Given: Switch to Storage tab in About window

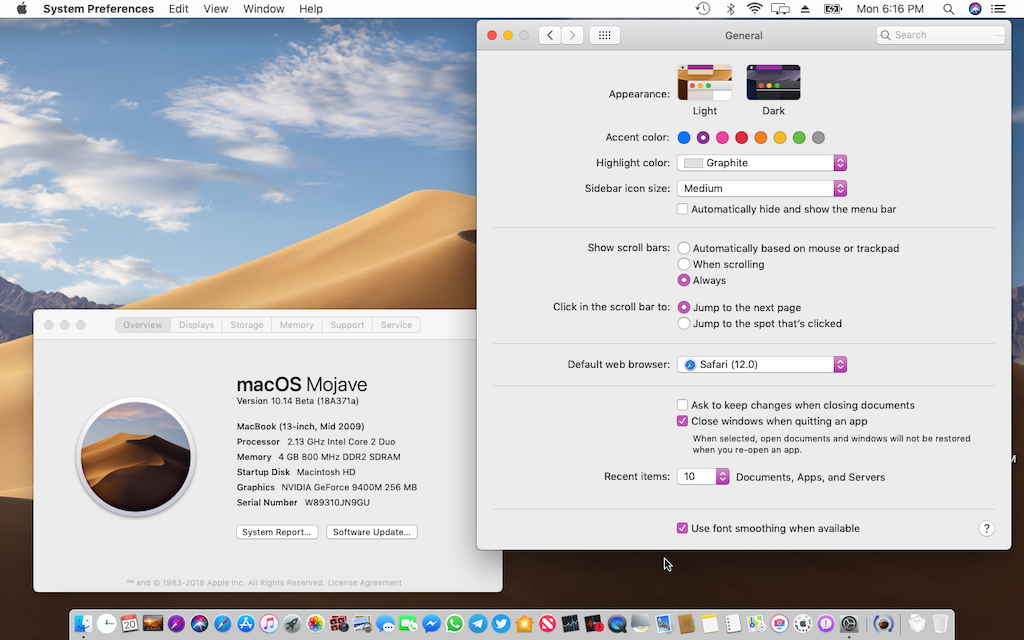Looking at the screenshot, I should pyautogui.click(x=247, y=325).
